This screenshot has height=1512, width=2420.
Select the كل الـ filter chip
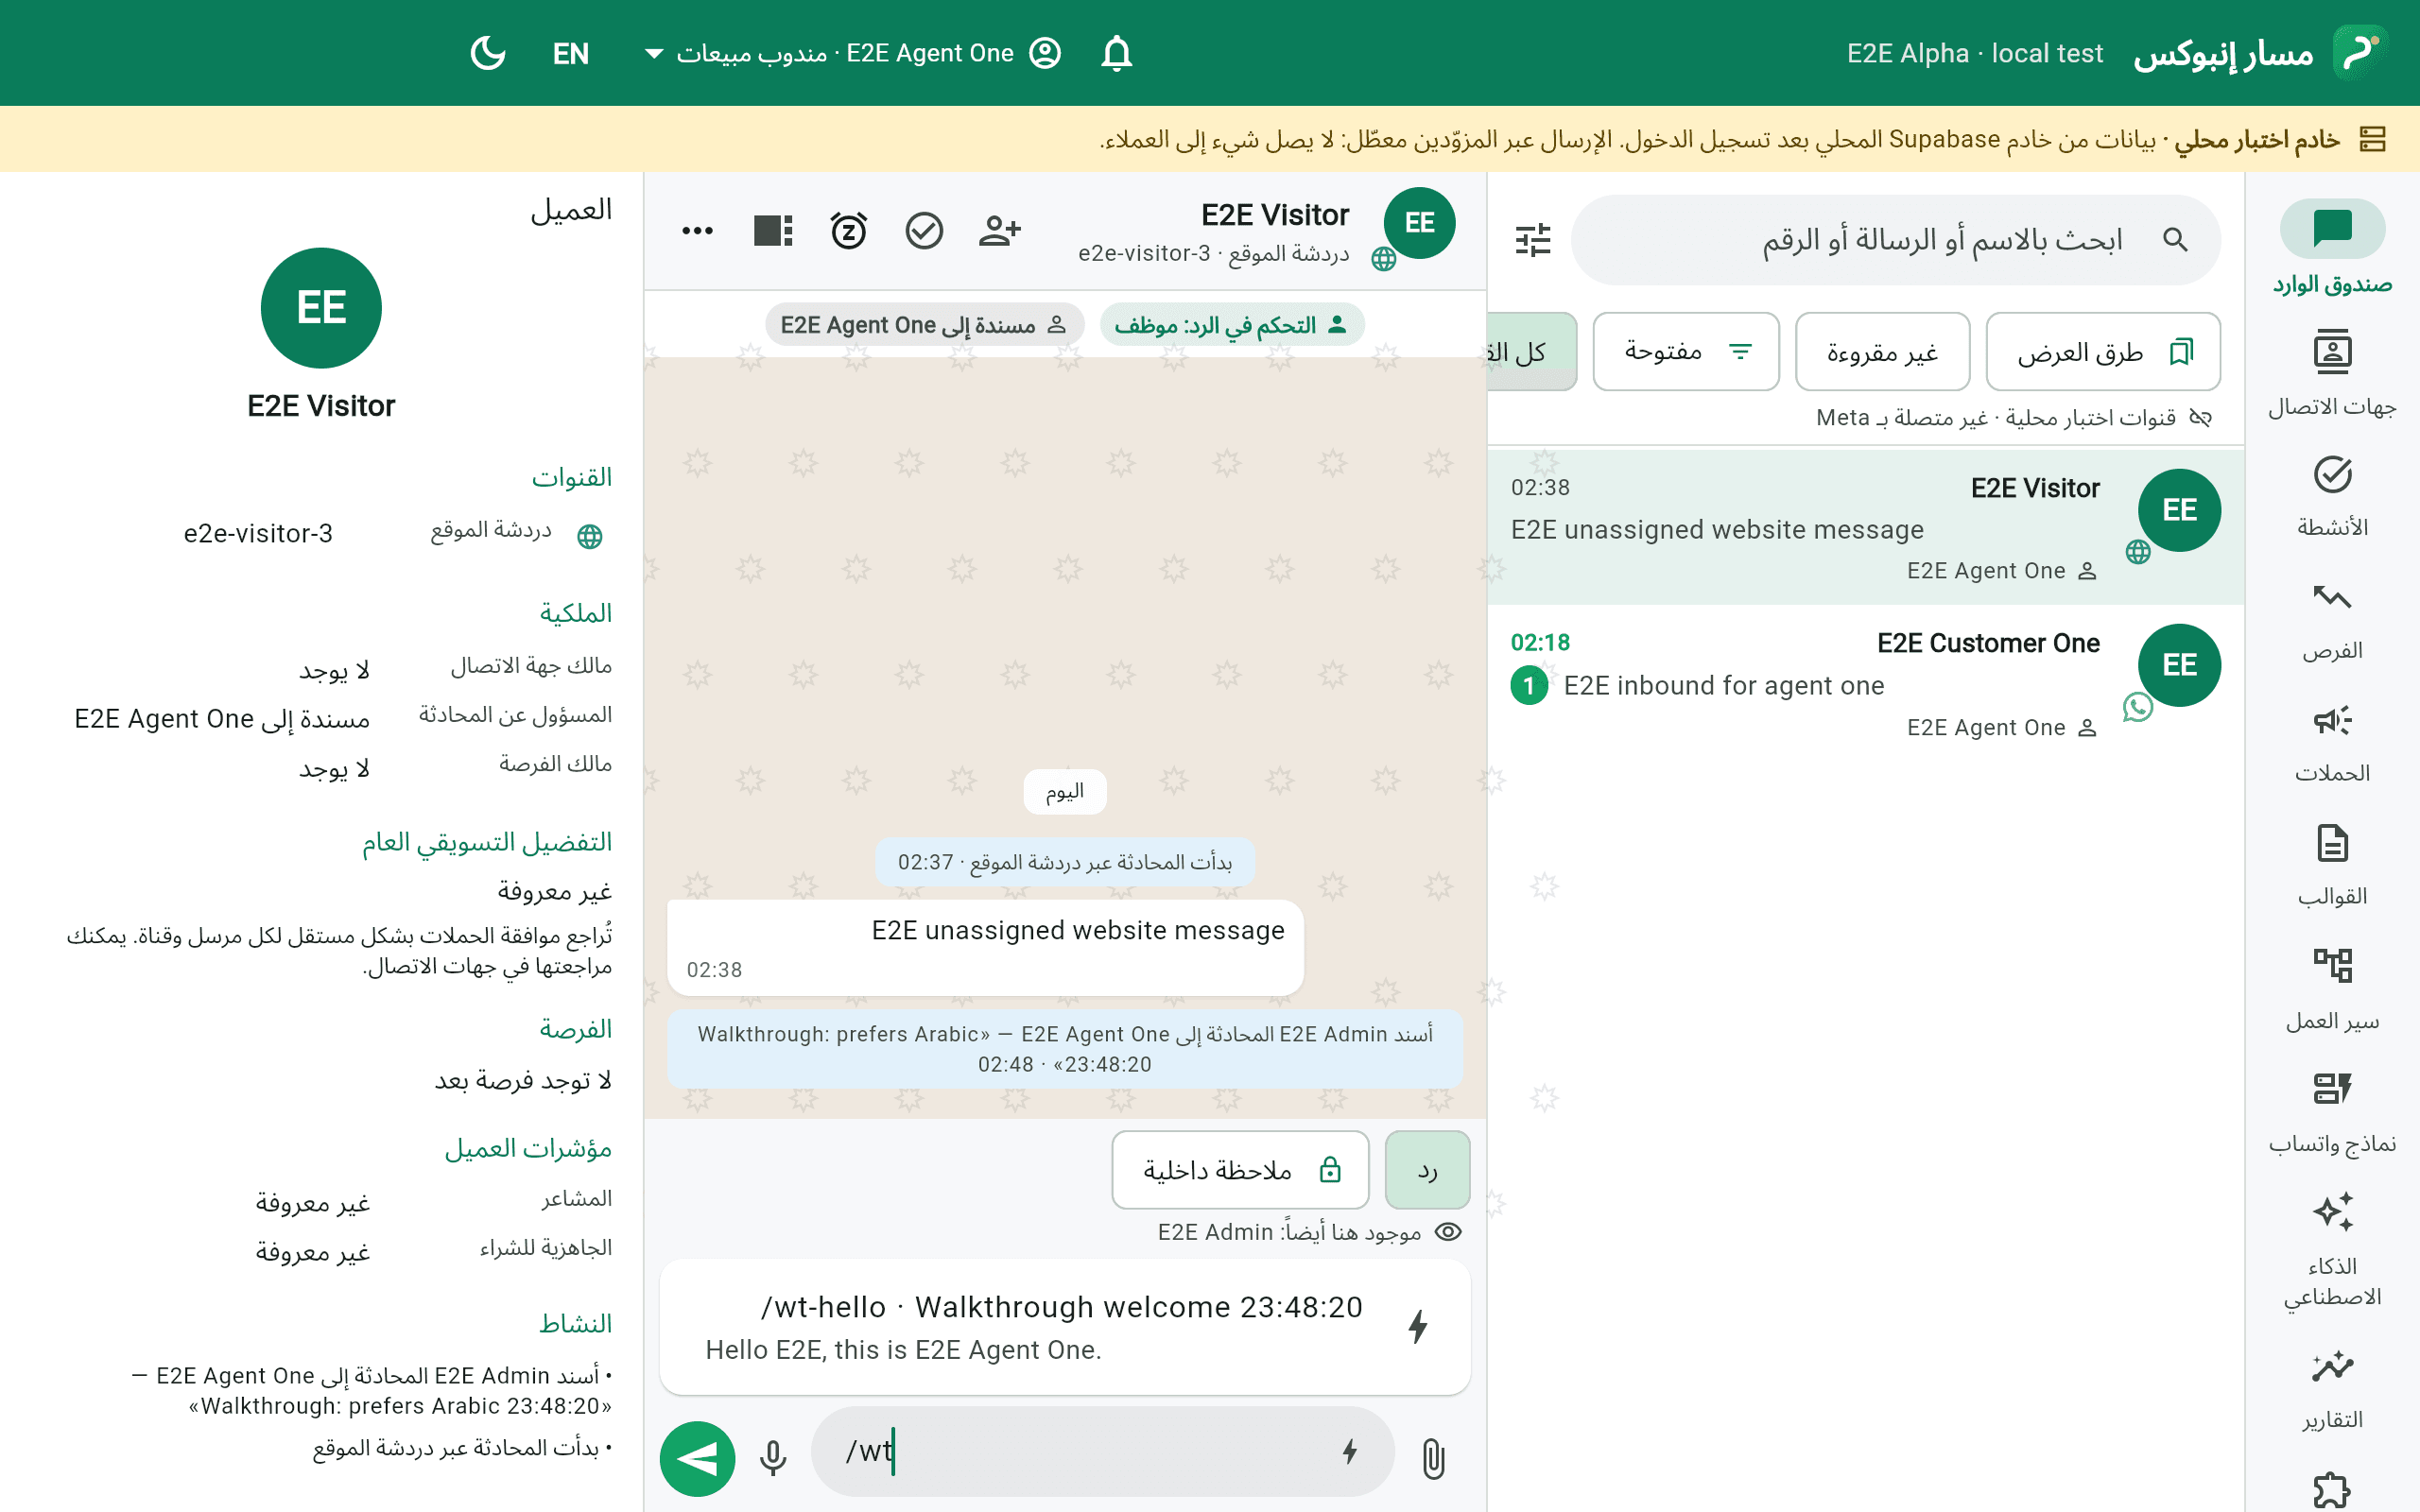pyautogui.click(x=1532, y=352)
